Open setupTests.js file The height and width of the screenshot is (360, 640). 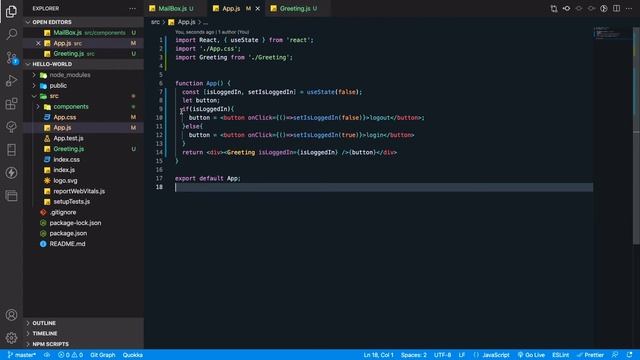pos(83,202)
